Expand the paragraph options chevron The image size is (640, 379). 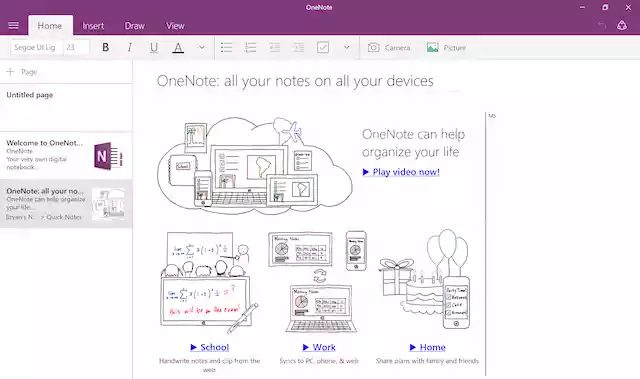point(347,47)
